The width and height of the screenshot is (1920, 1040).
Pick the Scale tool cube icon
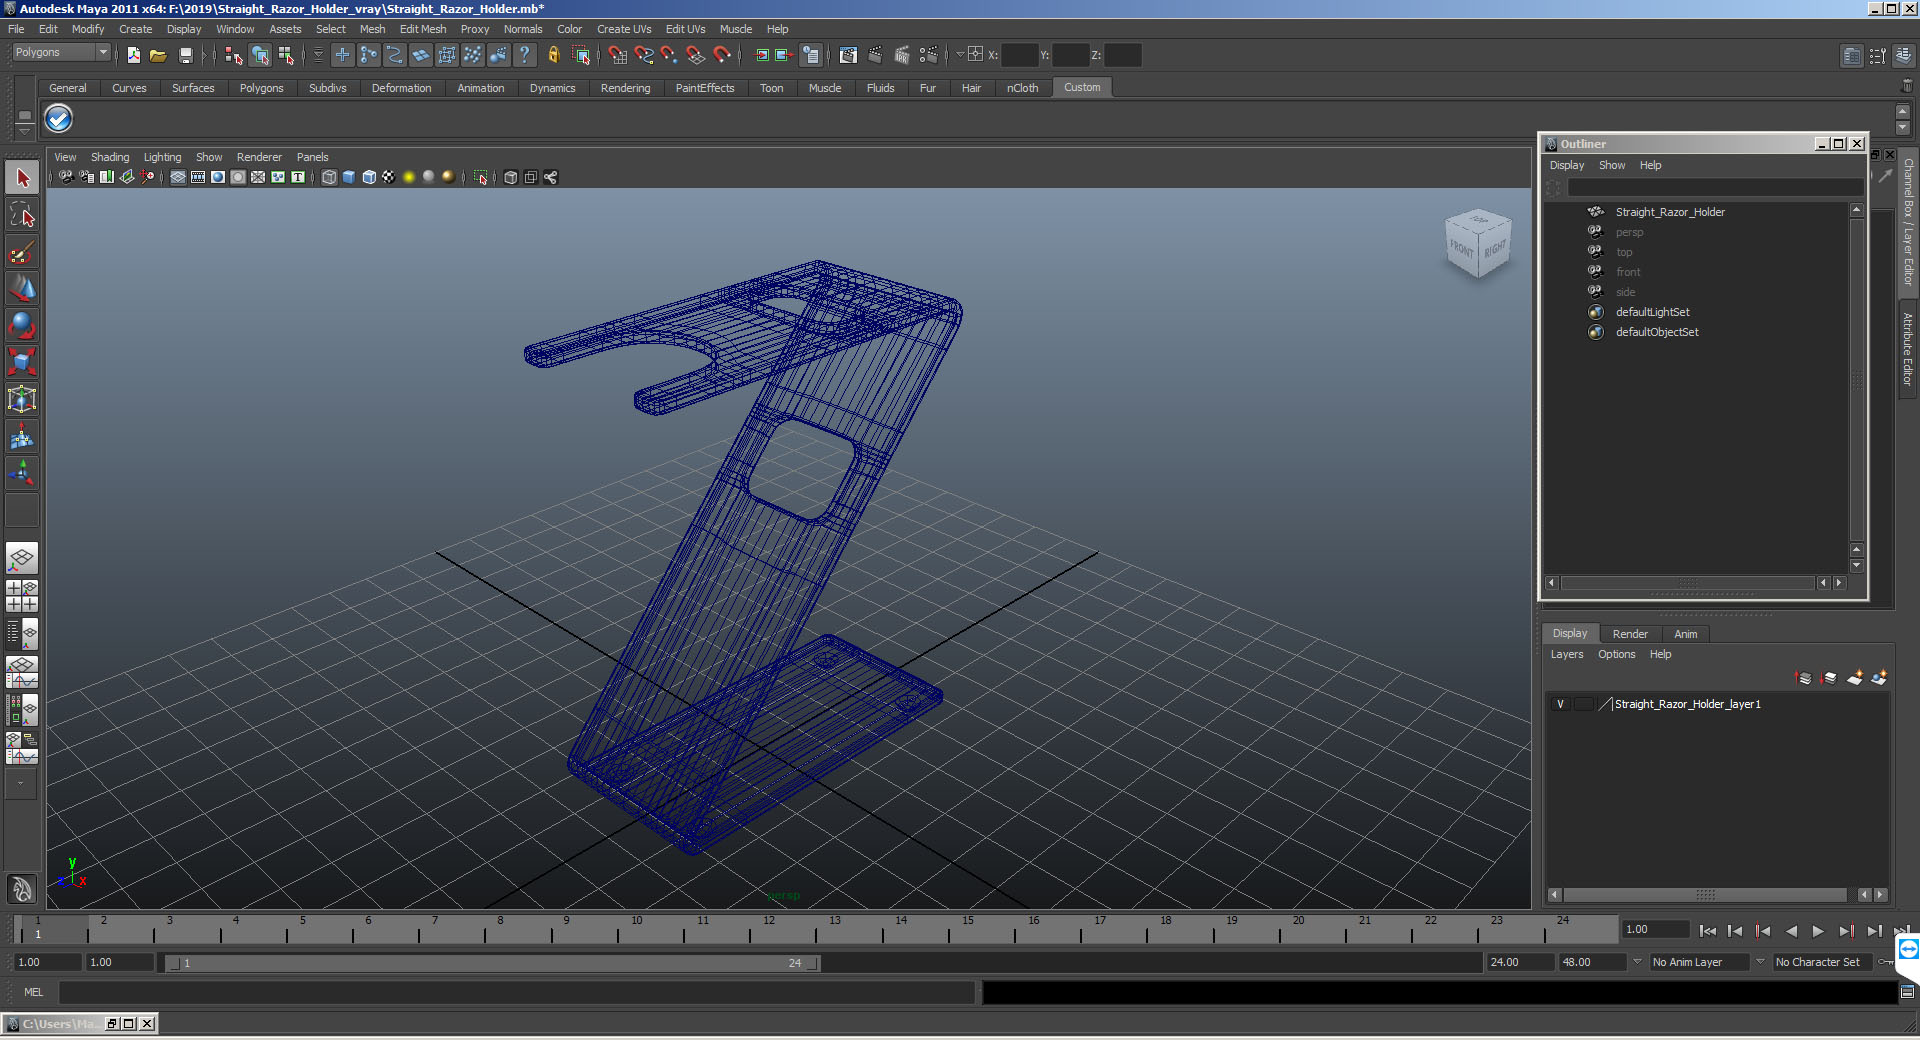point(22,362)
